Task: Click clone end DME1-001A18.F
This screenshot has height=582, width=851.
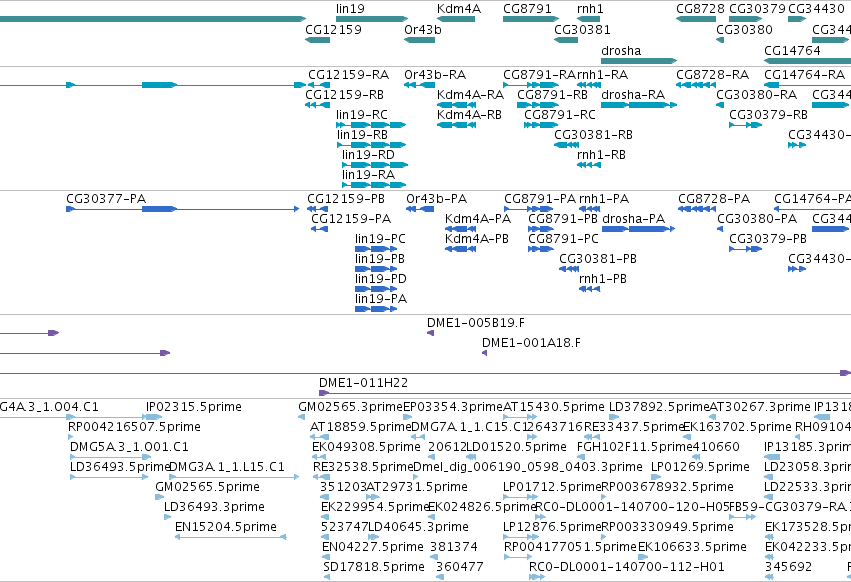Action: 485,353
